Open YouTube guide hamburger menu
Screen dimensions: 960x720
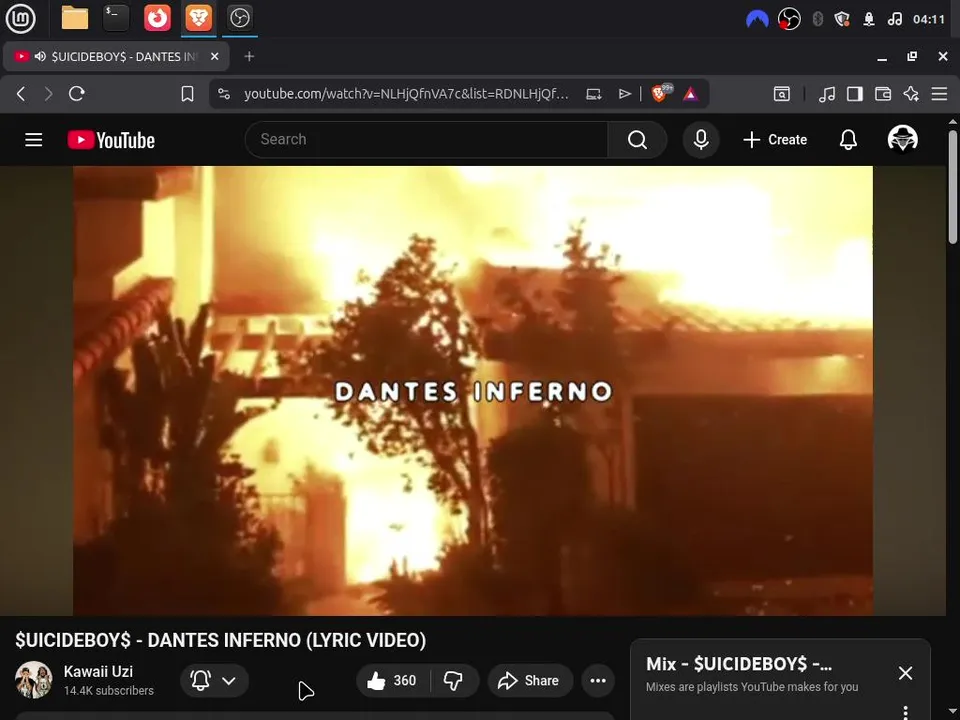click(x=34, y=140)
